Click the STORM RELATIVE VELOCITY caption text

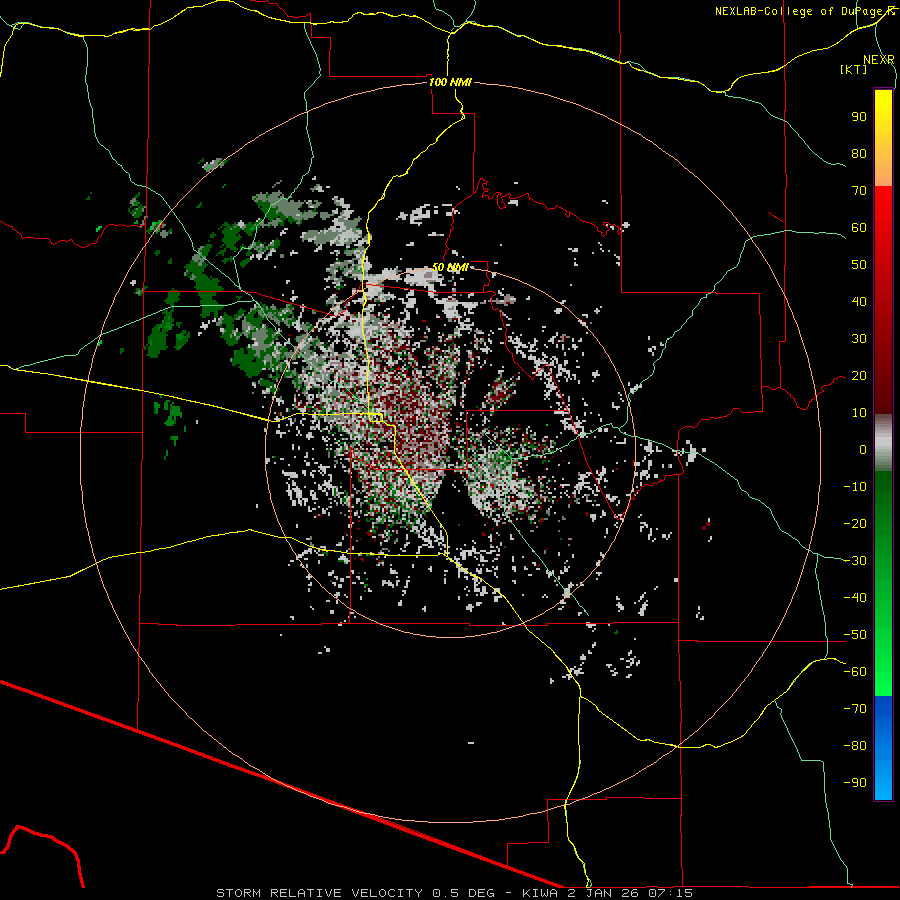pyautogui.click(x=322, y=893)
